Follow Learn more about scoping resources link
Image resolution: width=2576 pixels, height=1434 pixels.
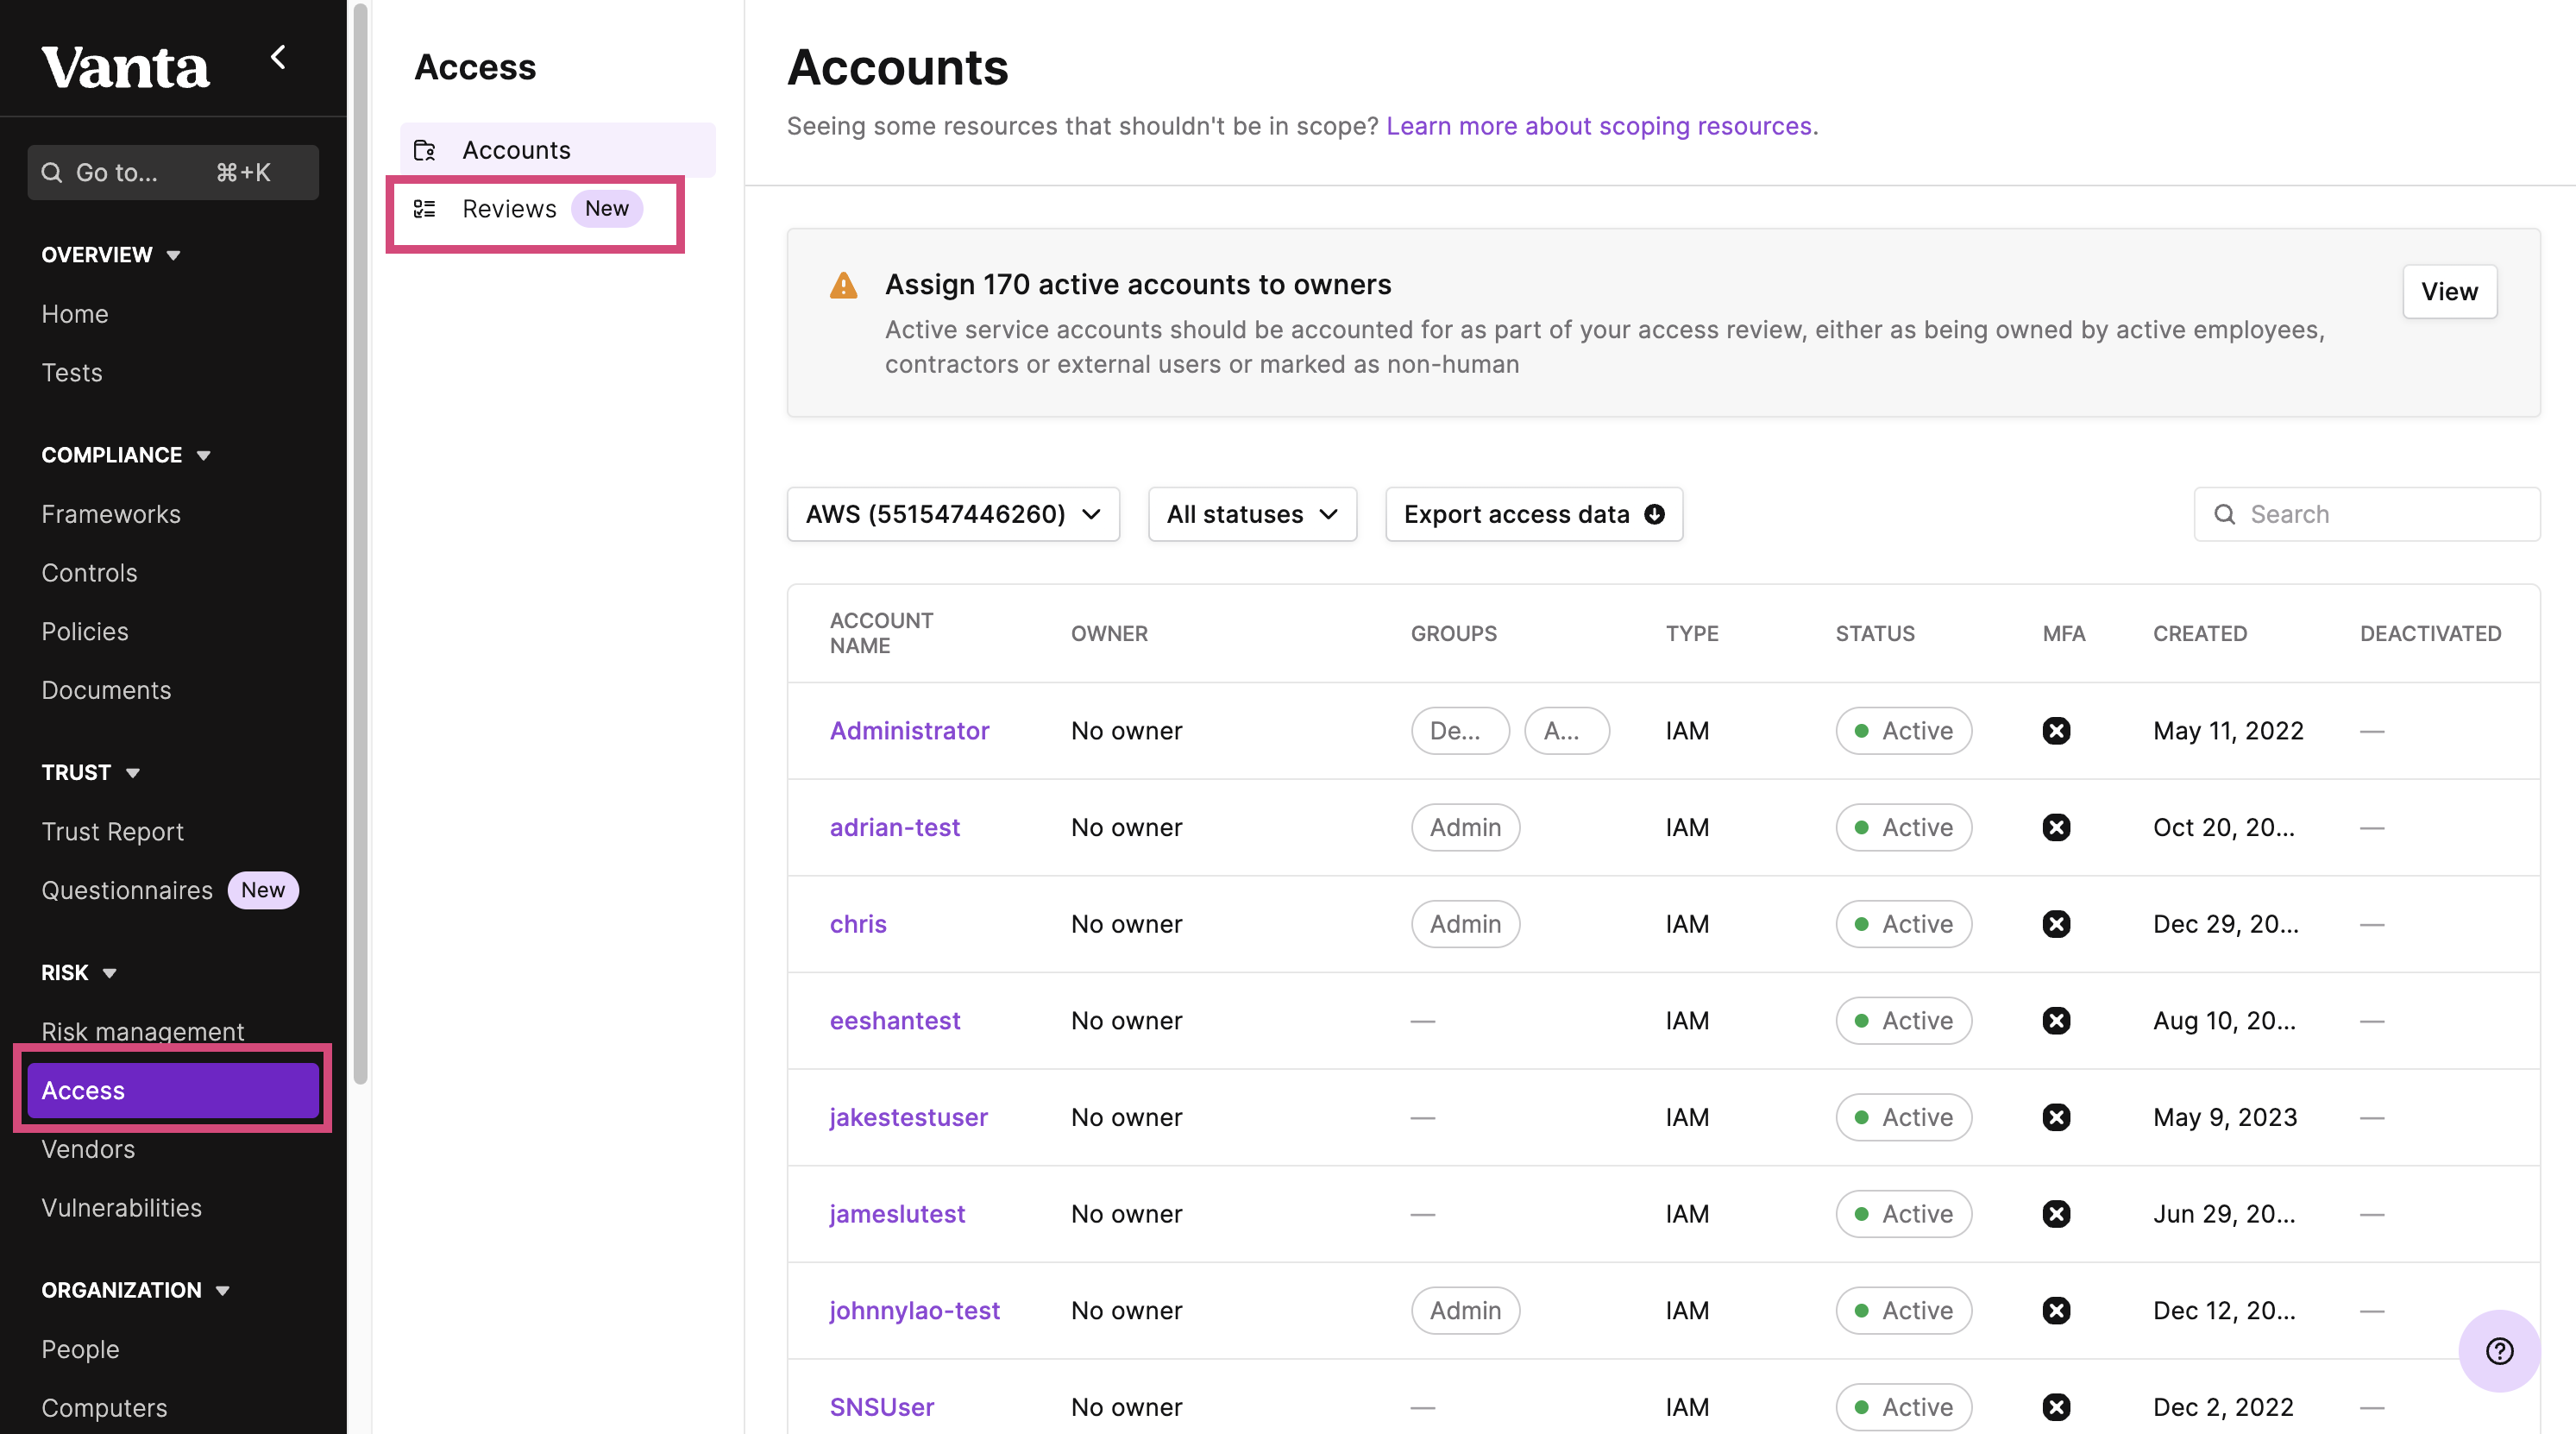click(1599, 126)
